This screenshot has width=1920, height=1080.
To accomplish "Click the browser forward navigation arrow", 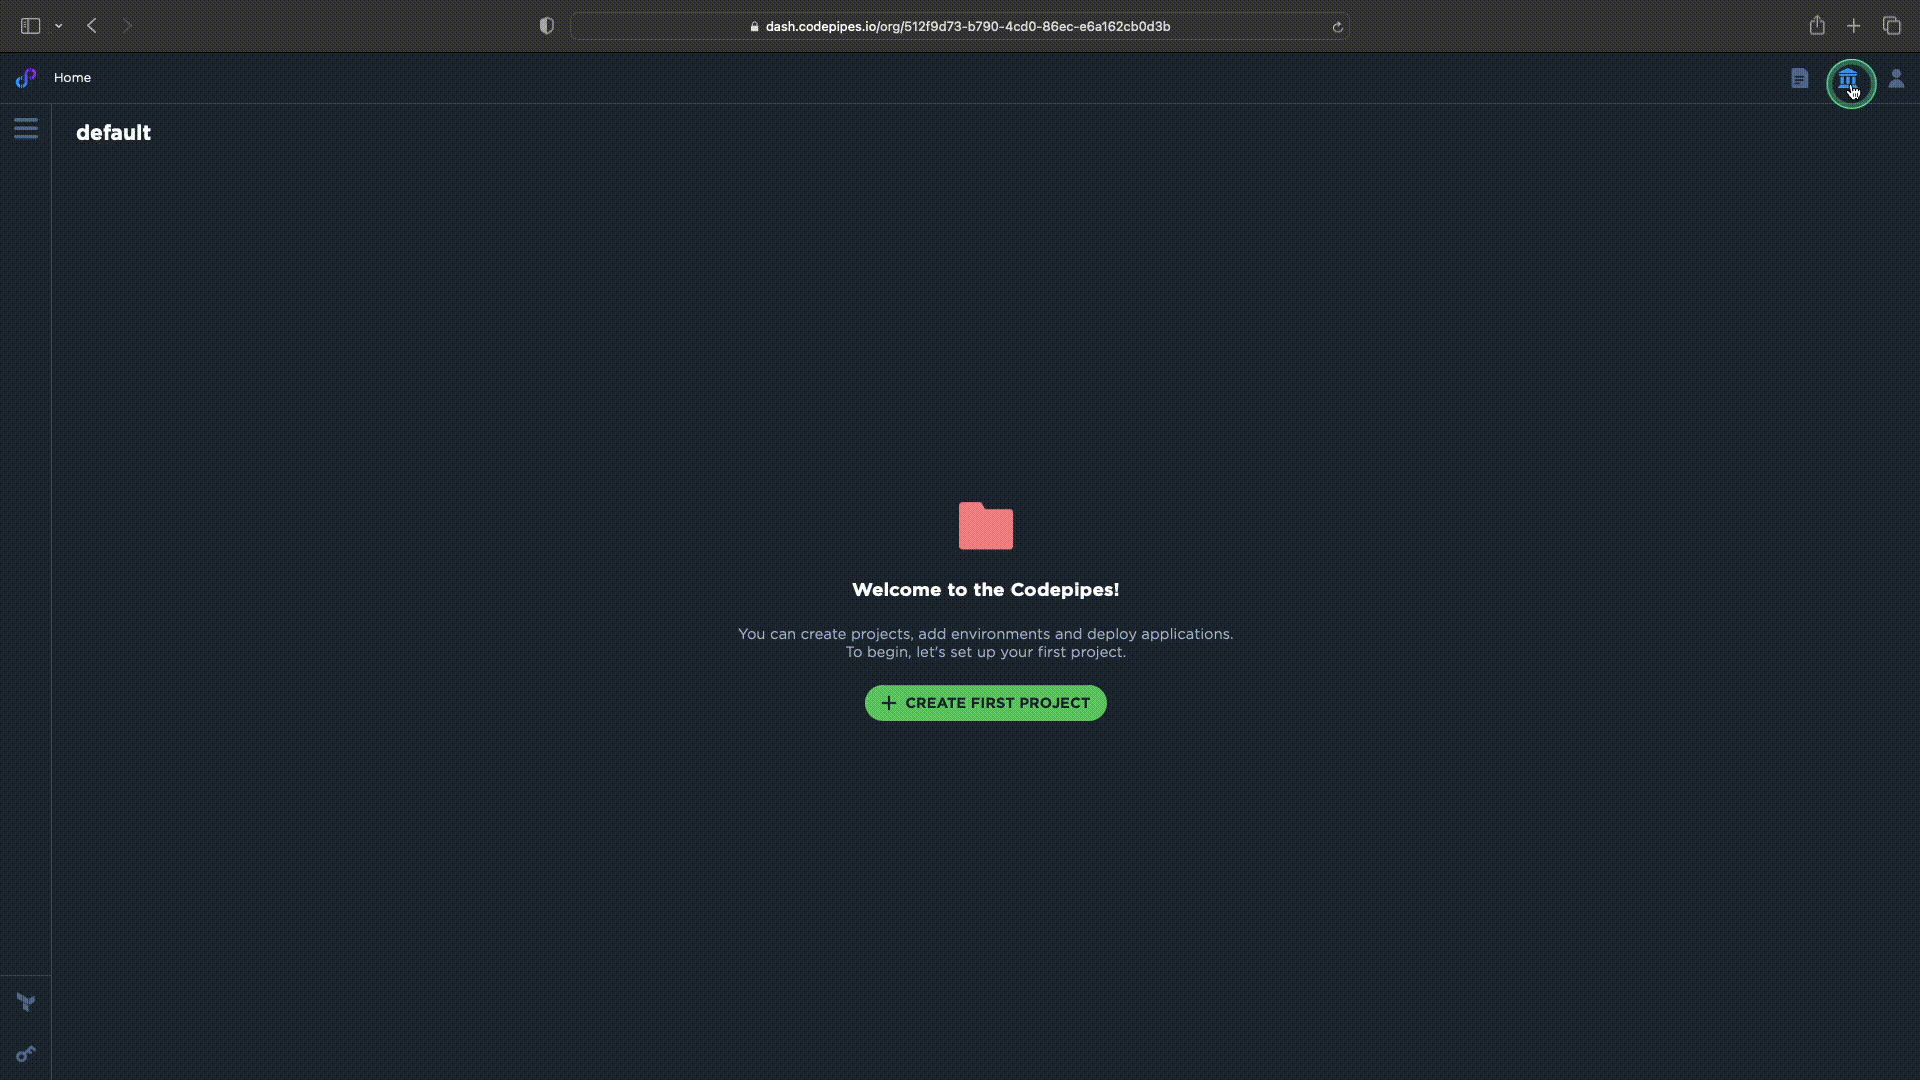I will click(128, 25).
